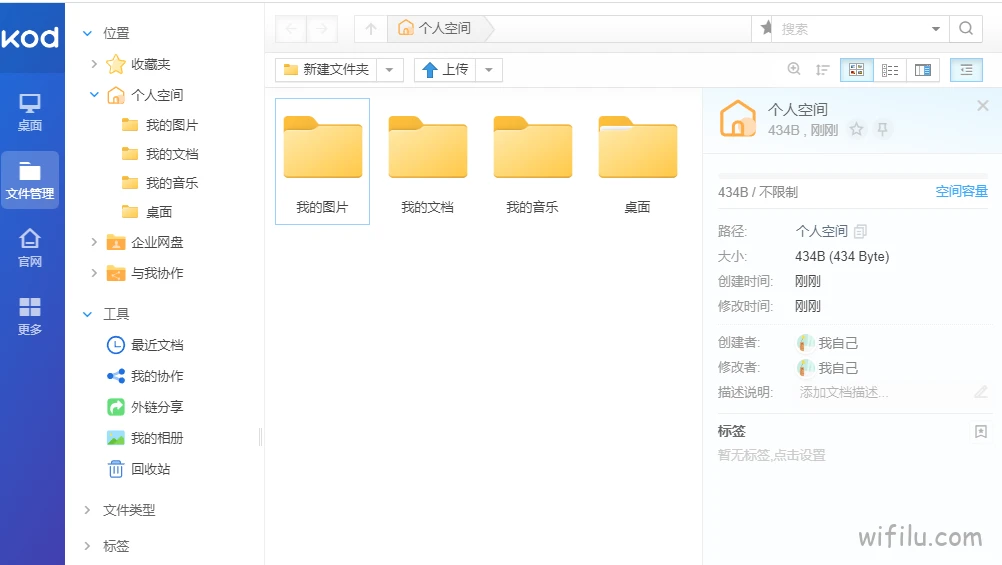
Task: Switch to icon grid view
Action: click(x=856, y=70)
